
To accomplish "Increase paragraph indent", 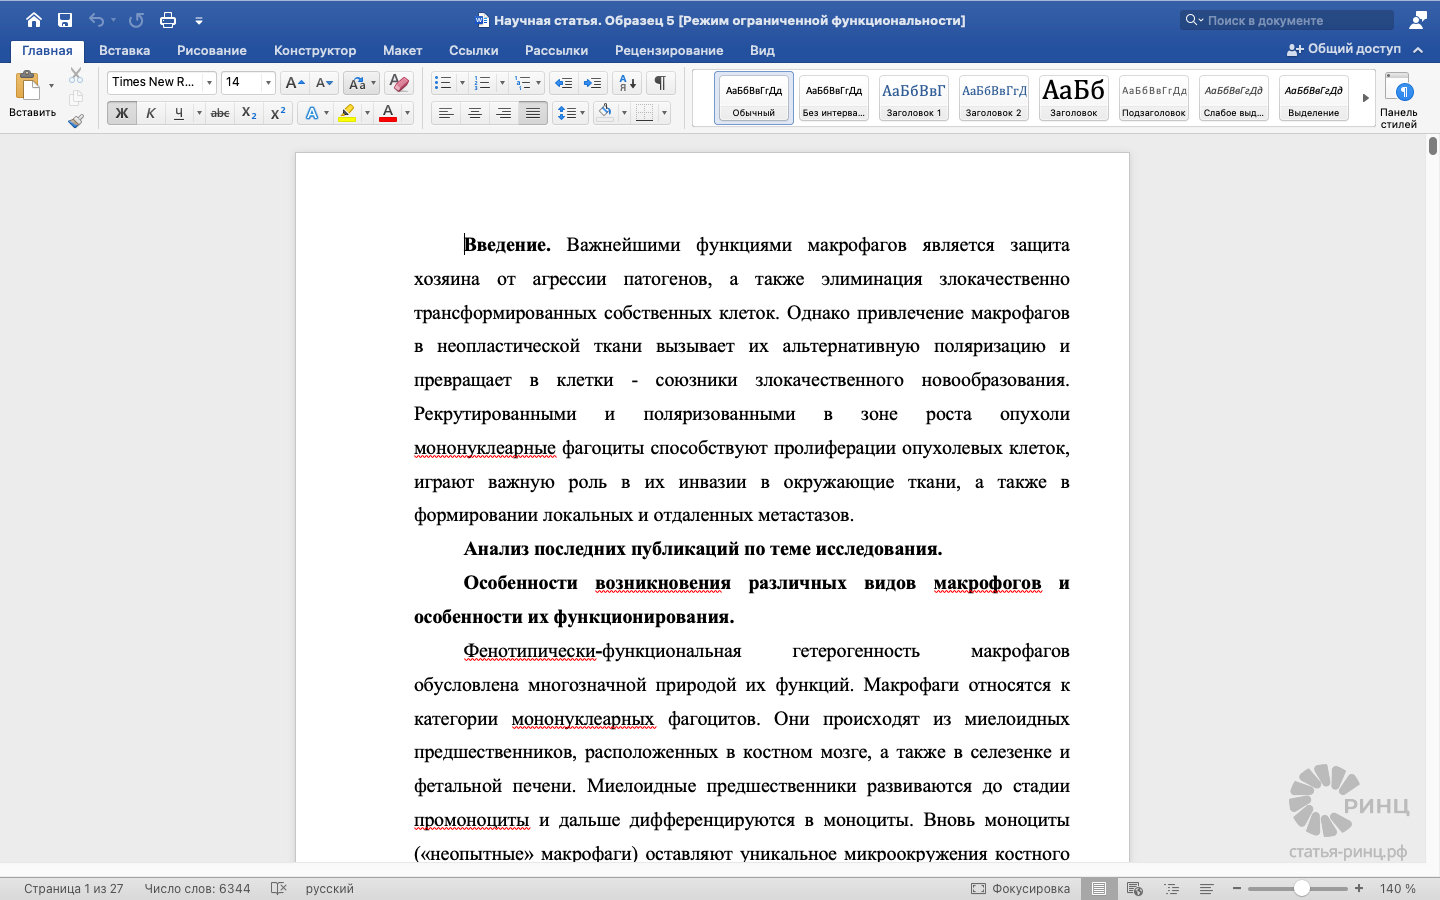I will point(593,83).
